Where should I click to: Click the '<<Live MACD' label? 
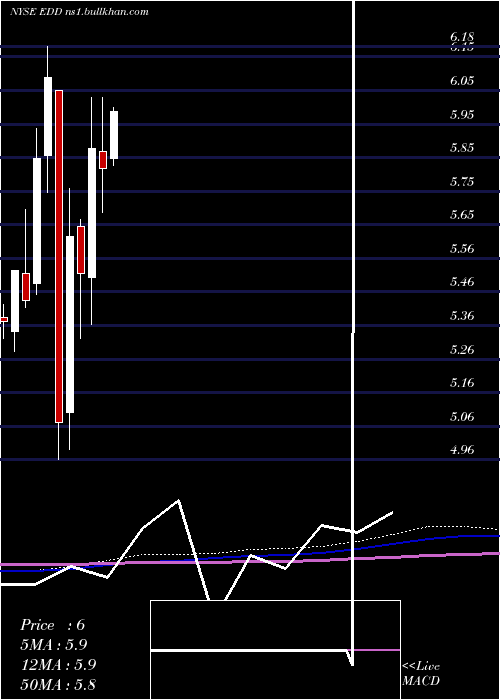[x=421, y=673]
